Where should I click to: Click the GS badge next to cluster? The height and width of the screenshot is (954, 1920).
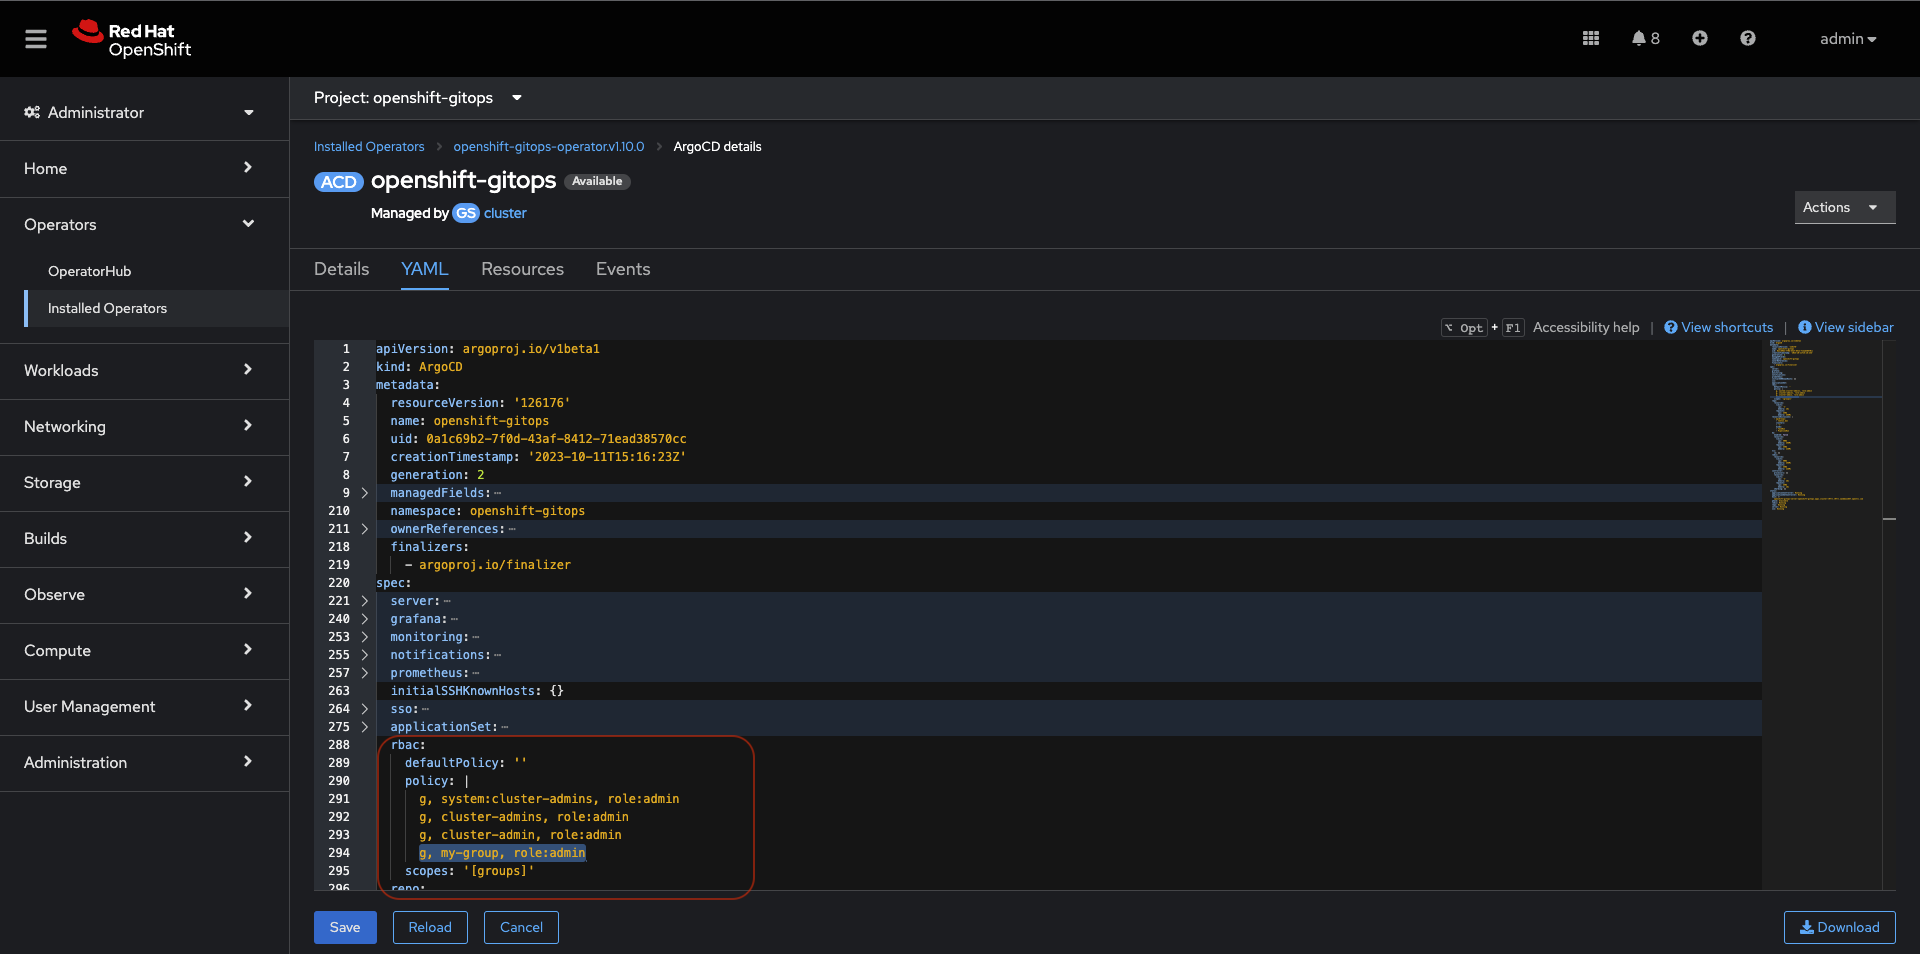[466, 213]
